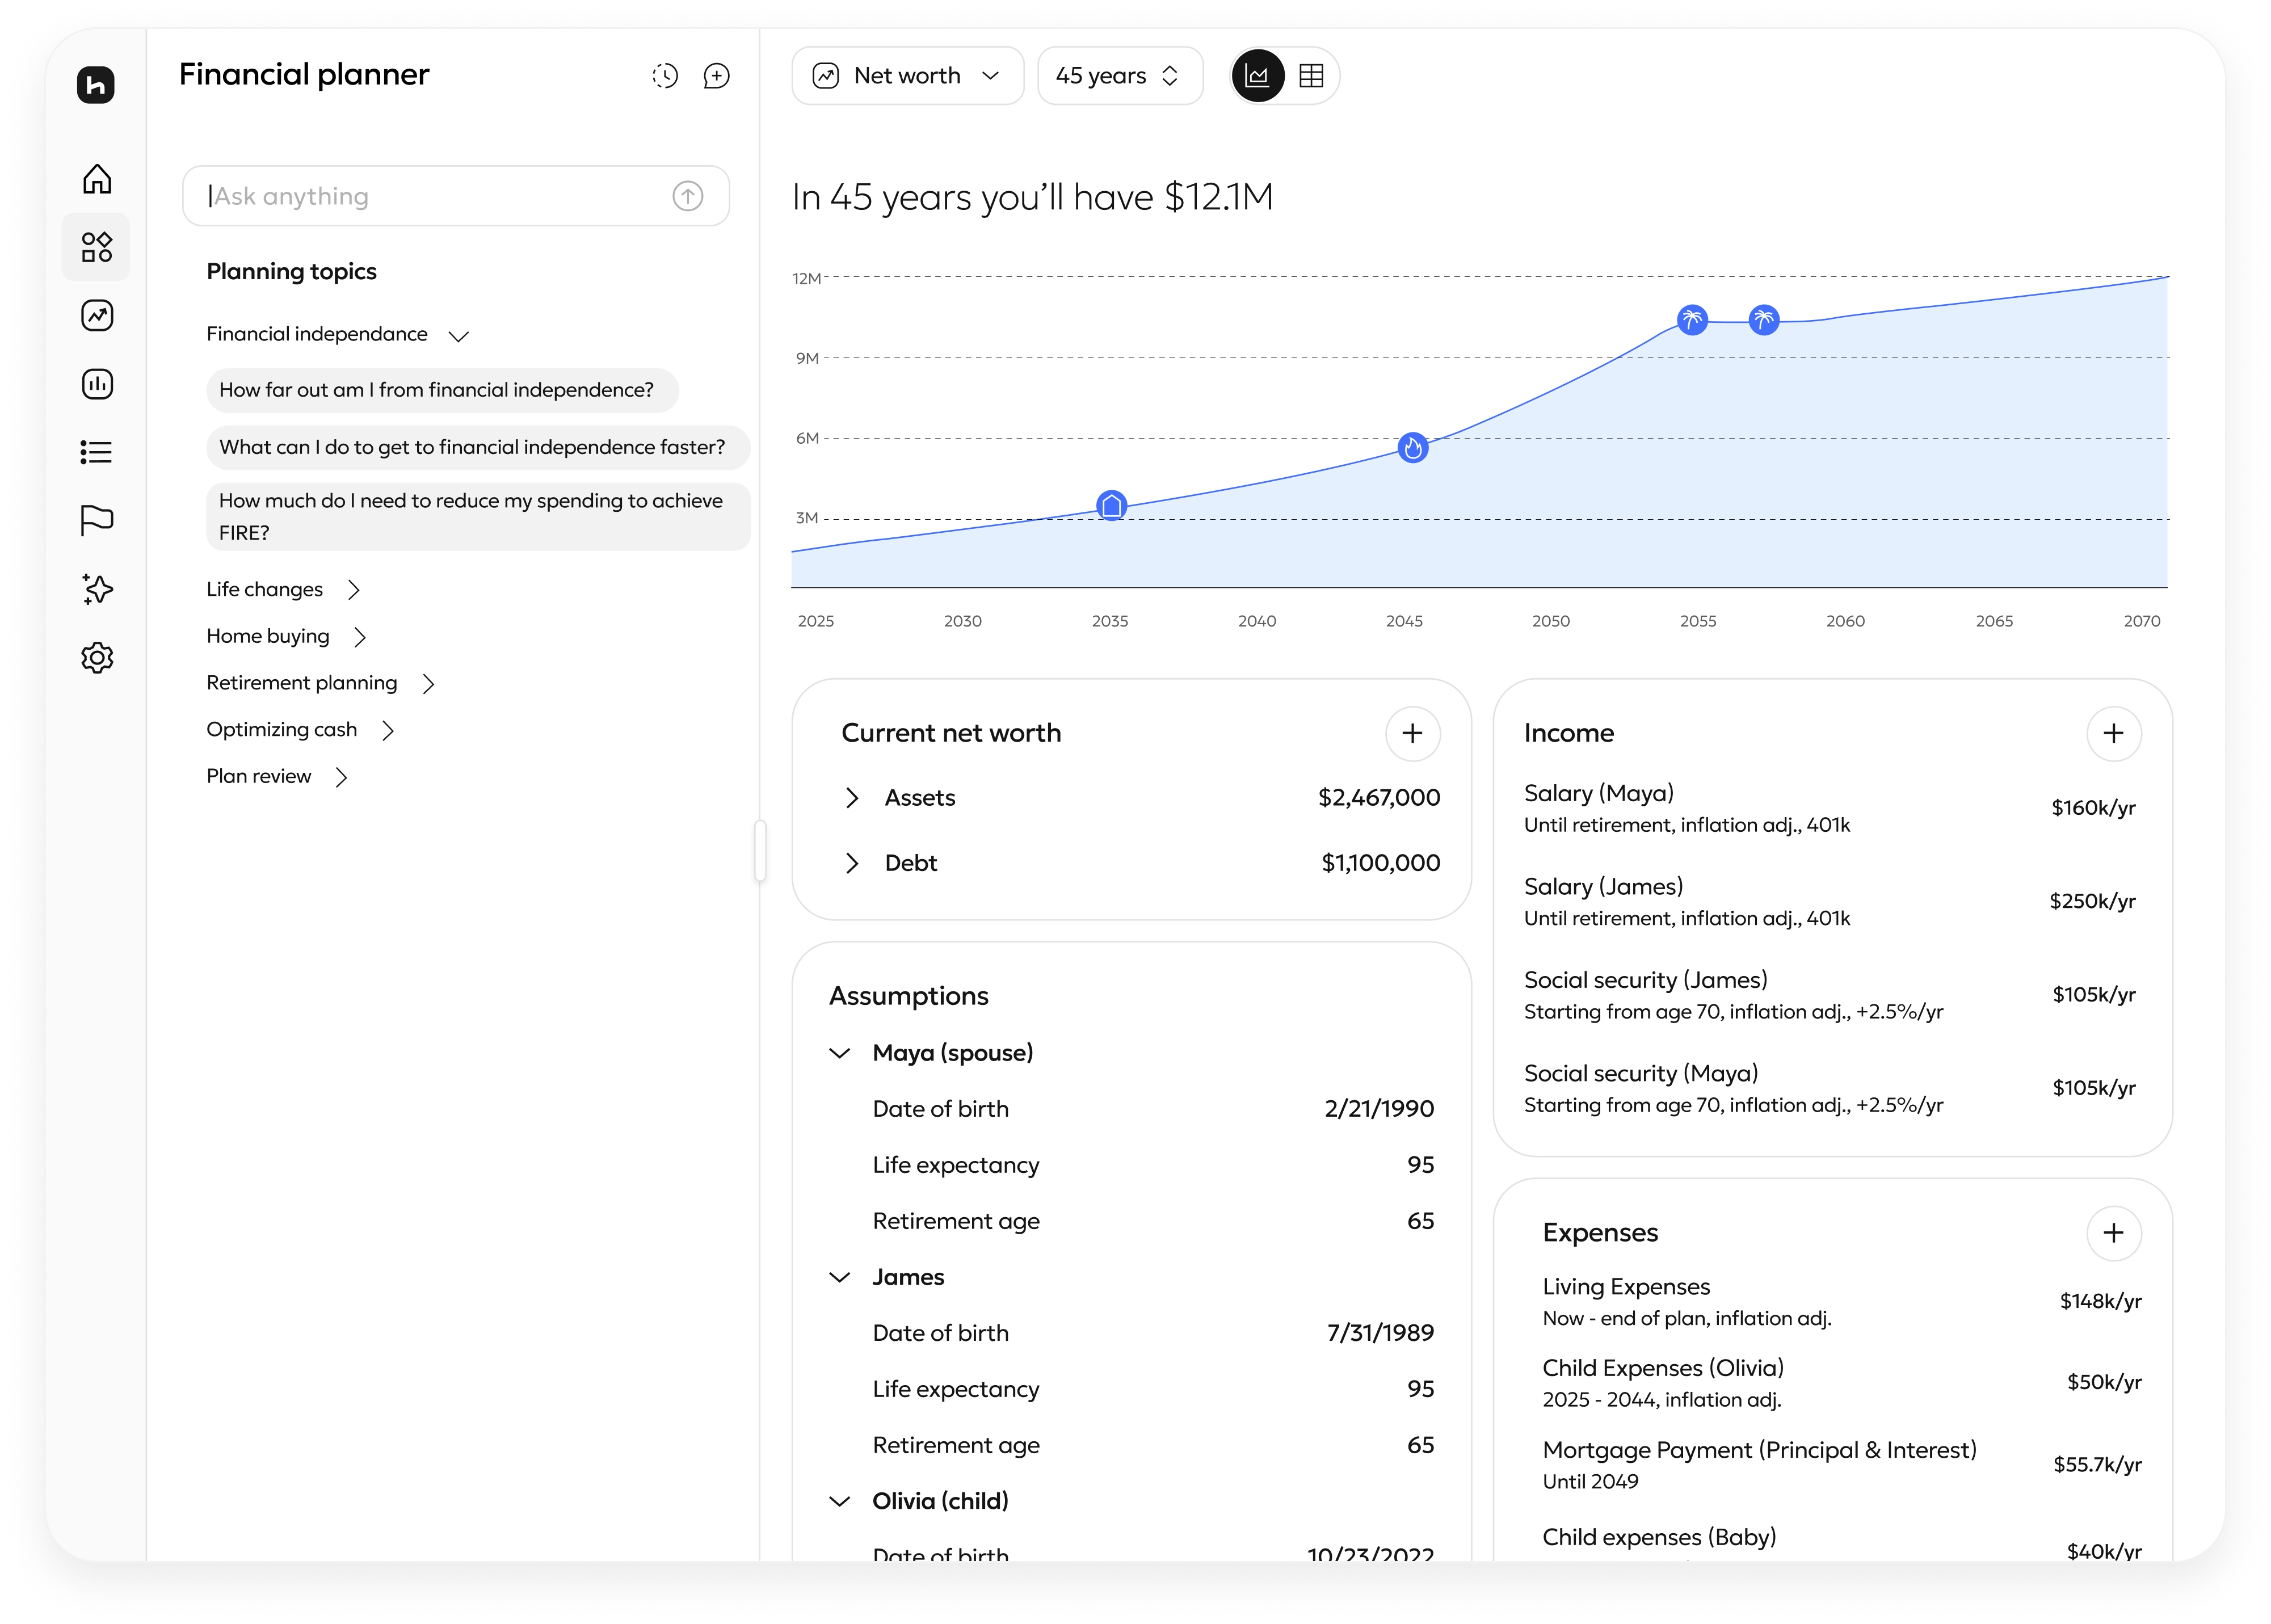Add a new income source with plus button
This screenshot has width=2271, height=1624.
coord(2114,733)
